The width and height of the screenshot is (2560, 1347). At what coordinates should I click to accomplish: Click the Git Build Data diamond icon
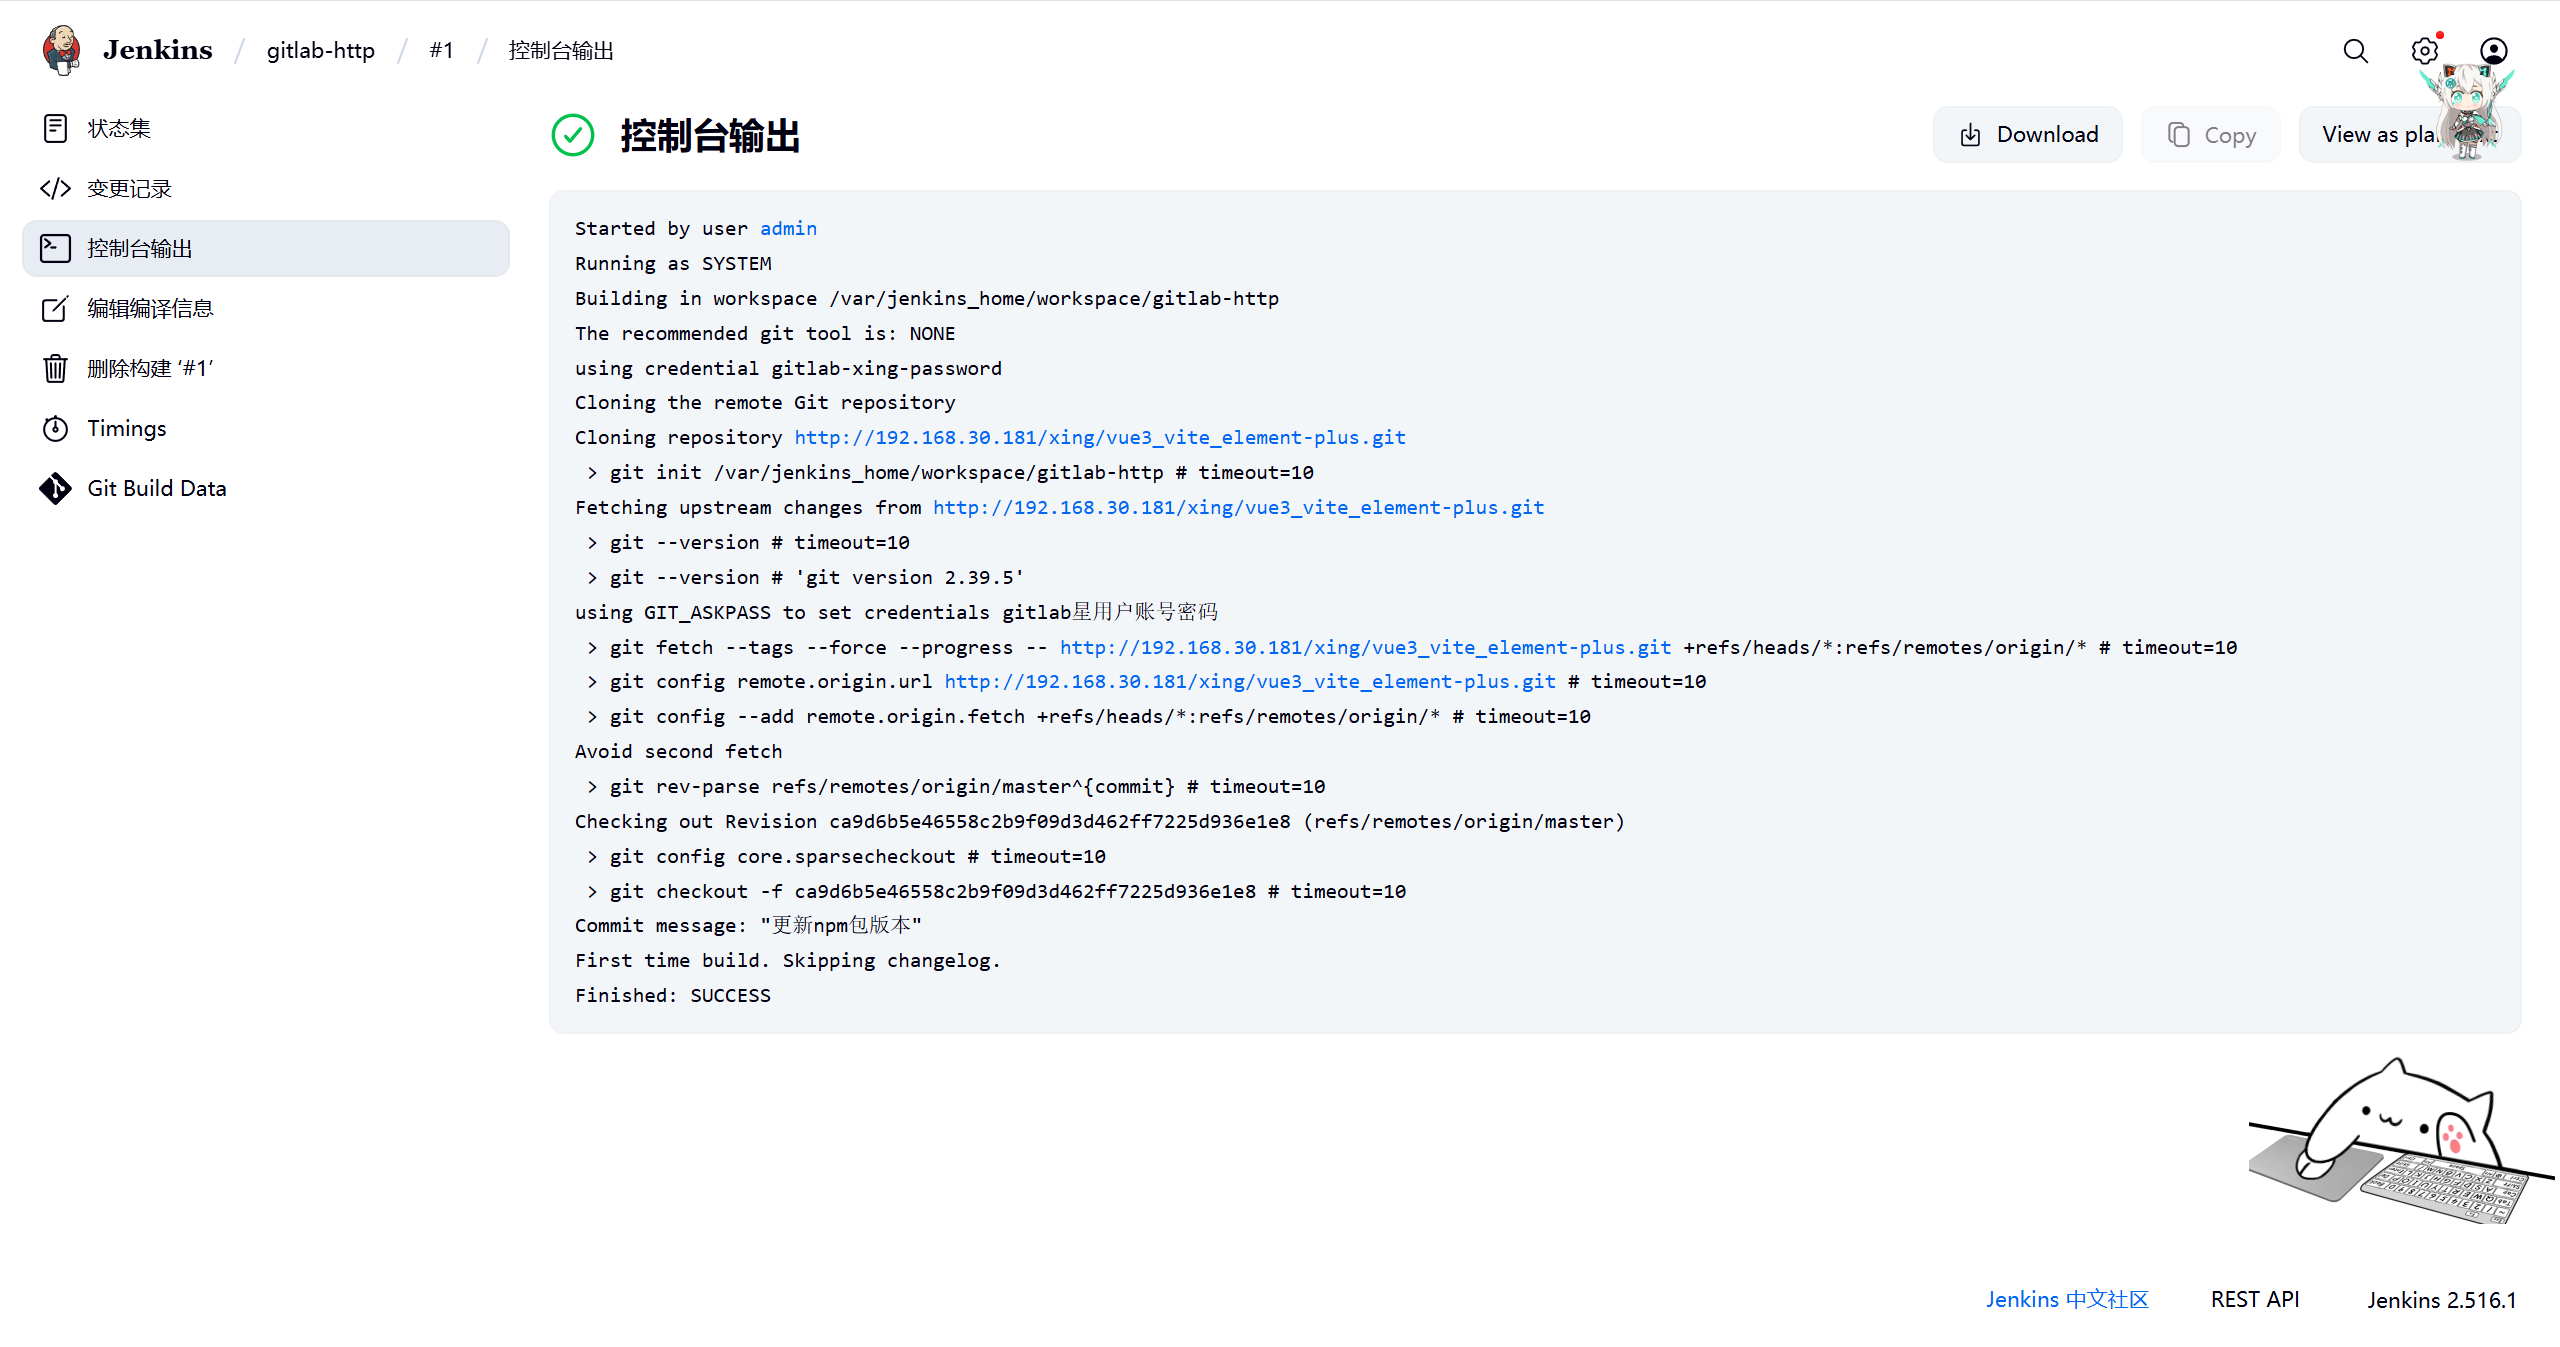(56, 488)
